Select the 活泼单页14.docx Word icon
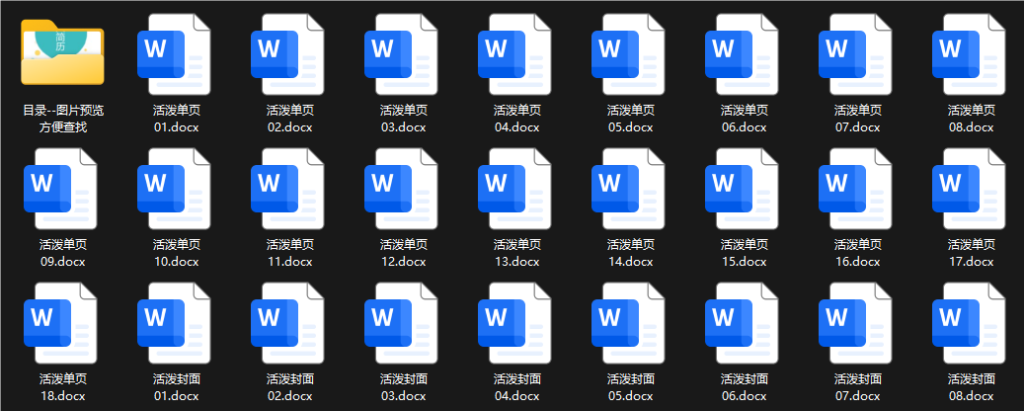 (x=628, y=189)
